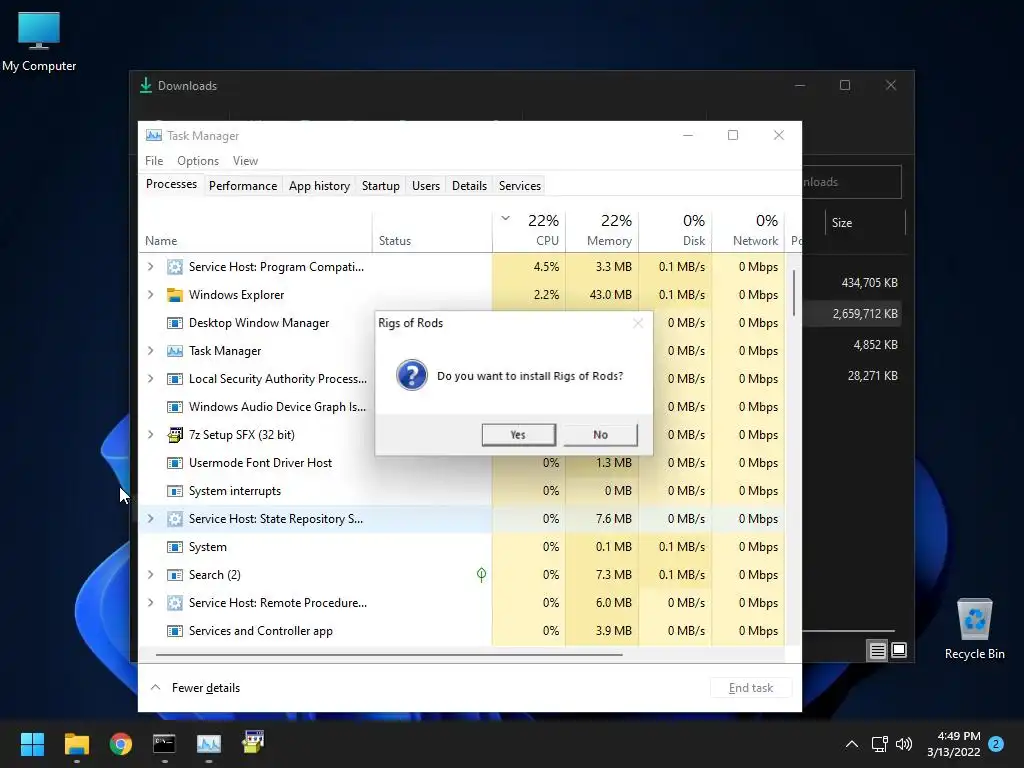Click the Status column header
The image size is (1024, 768).
pos(432,231)
